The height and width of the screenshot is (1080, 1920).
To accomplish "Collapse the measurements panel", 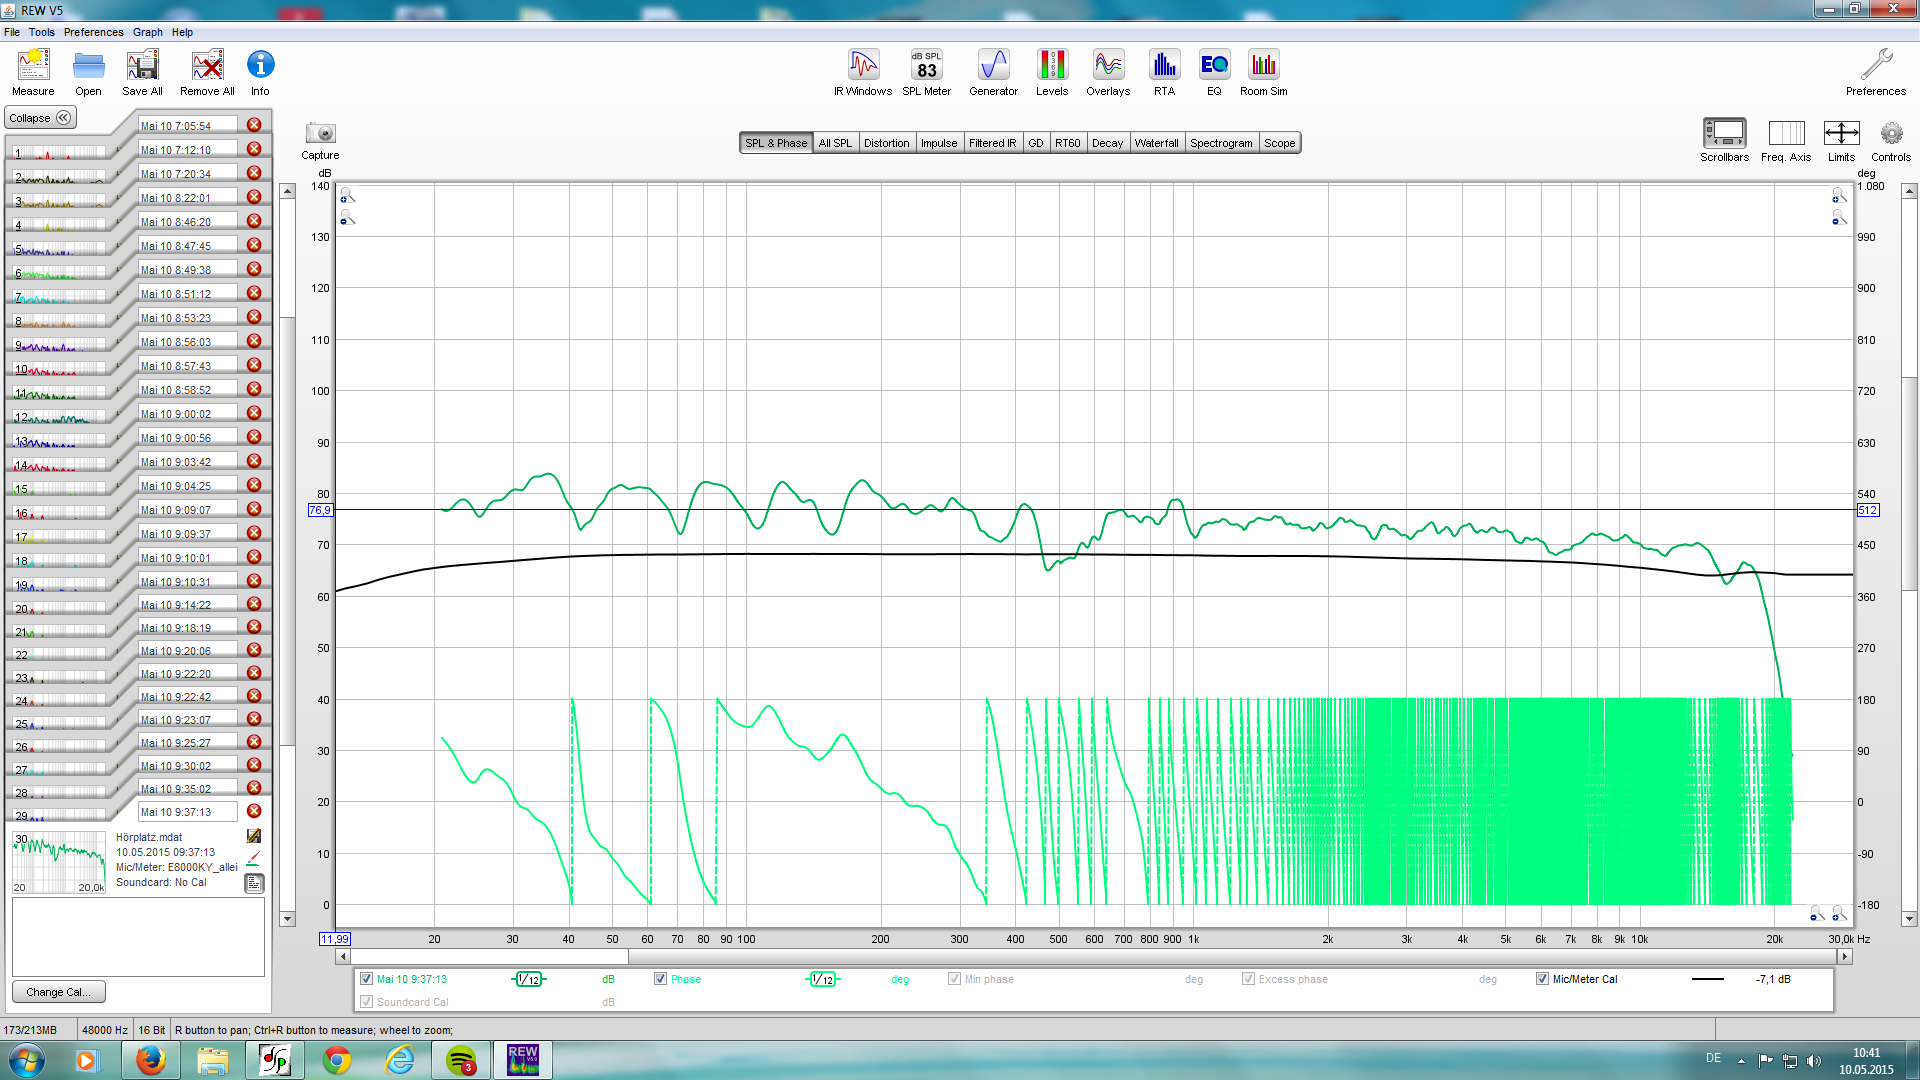I will (x=40, y=118).
